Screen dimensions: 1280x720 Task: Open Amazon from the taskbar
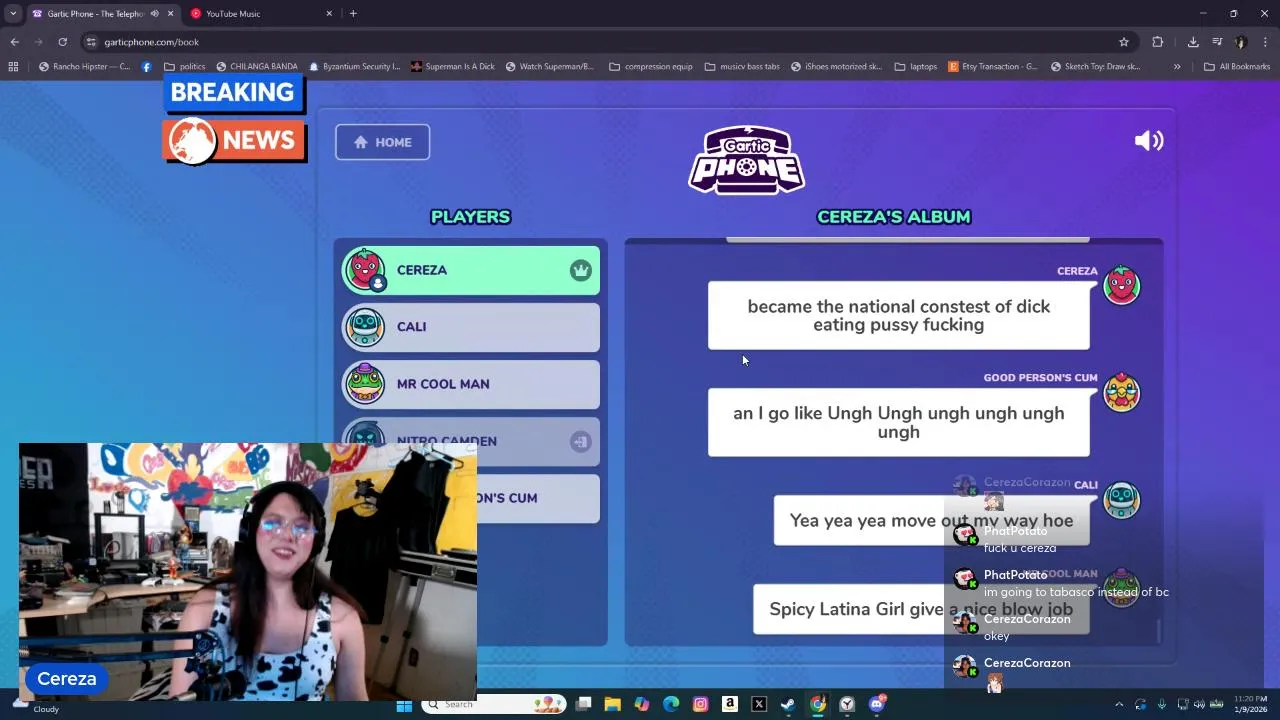(730, 705)
